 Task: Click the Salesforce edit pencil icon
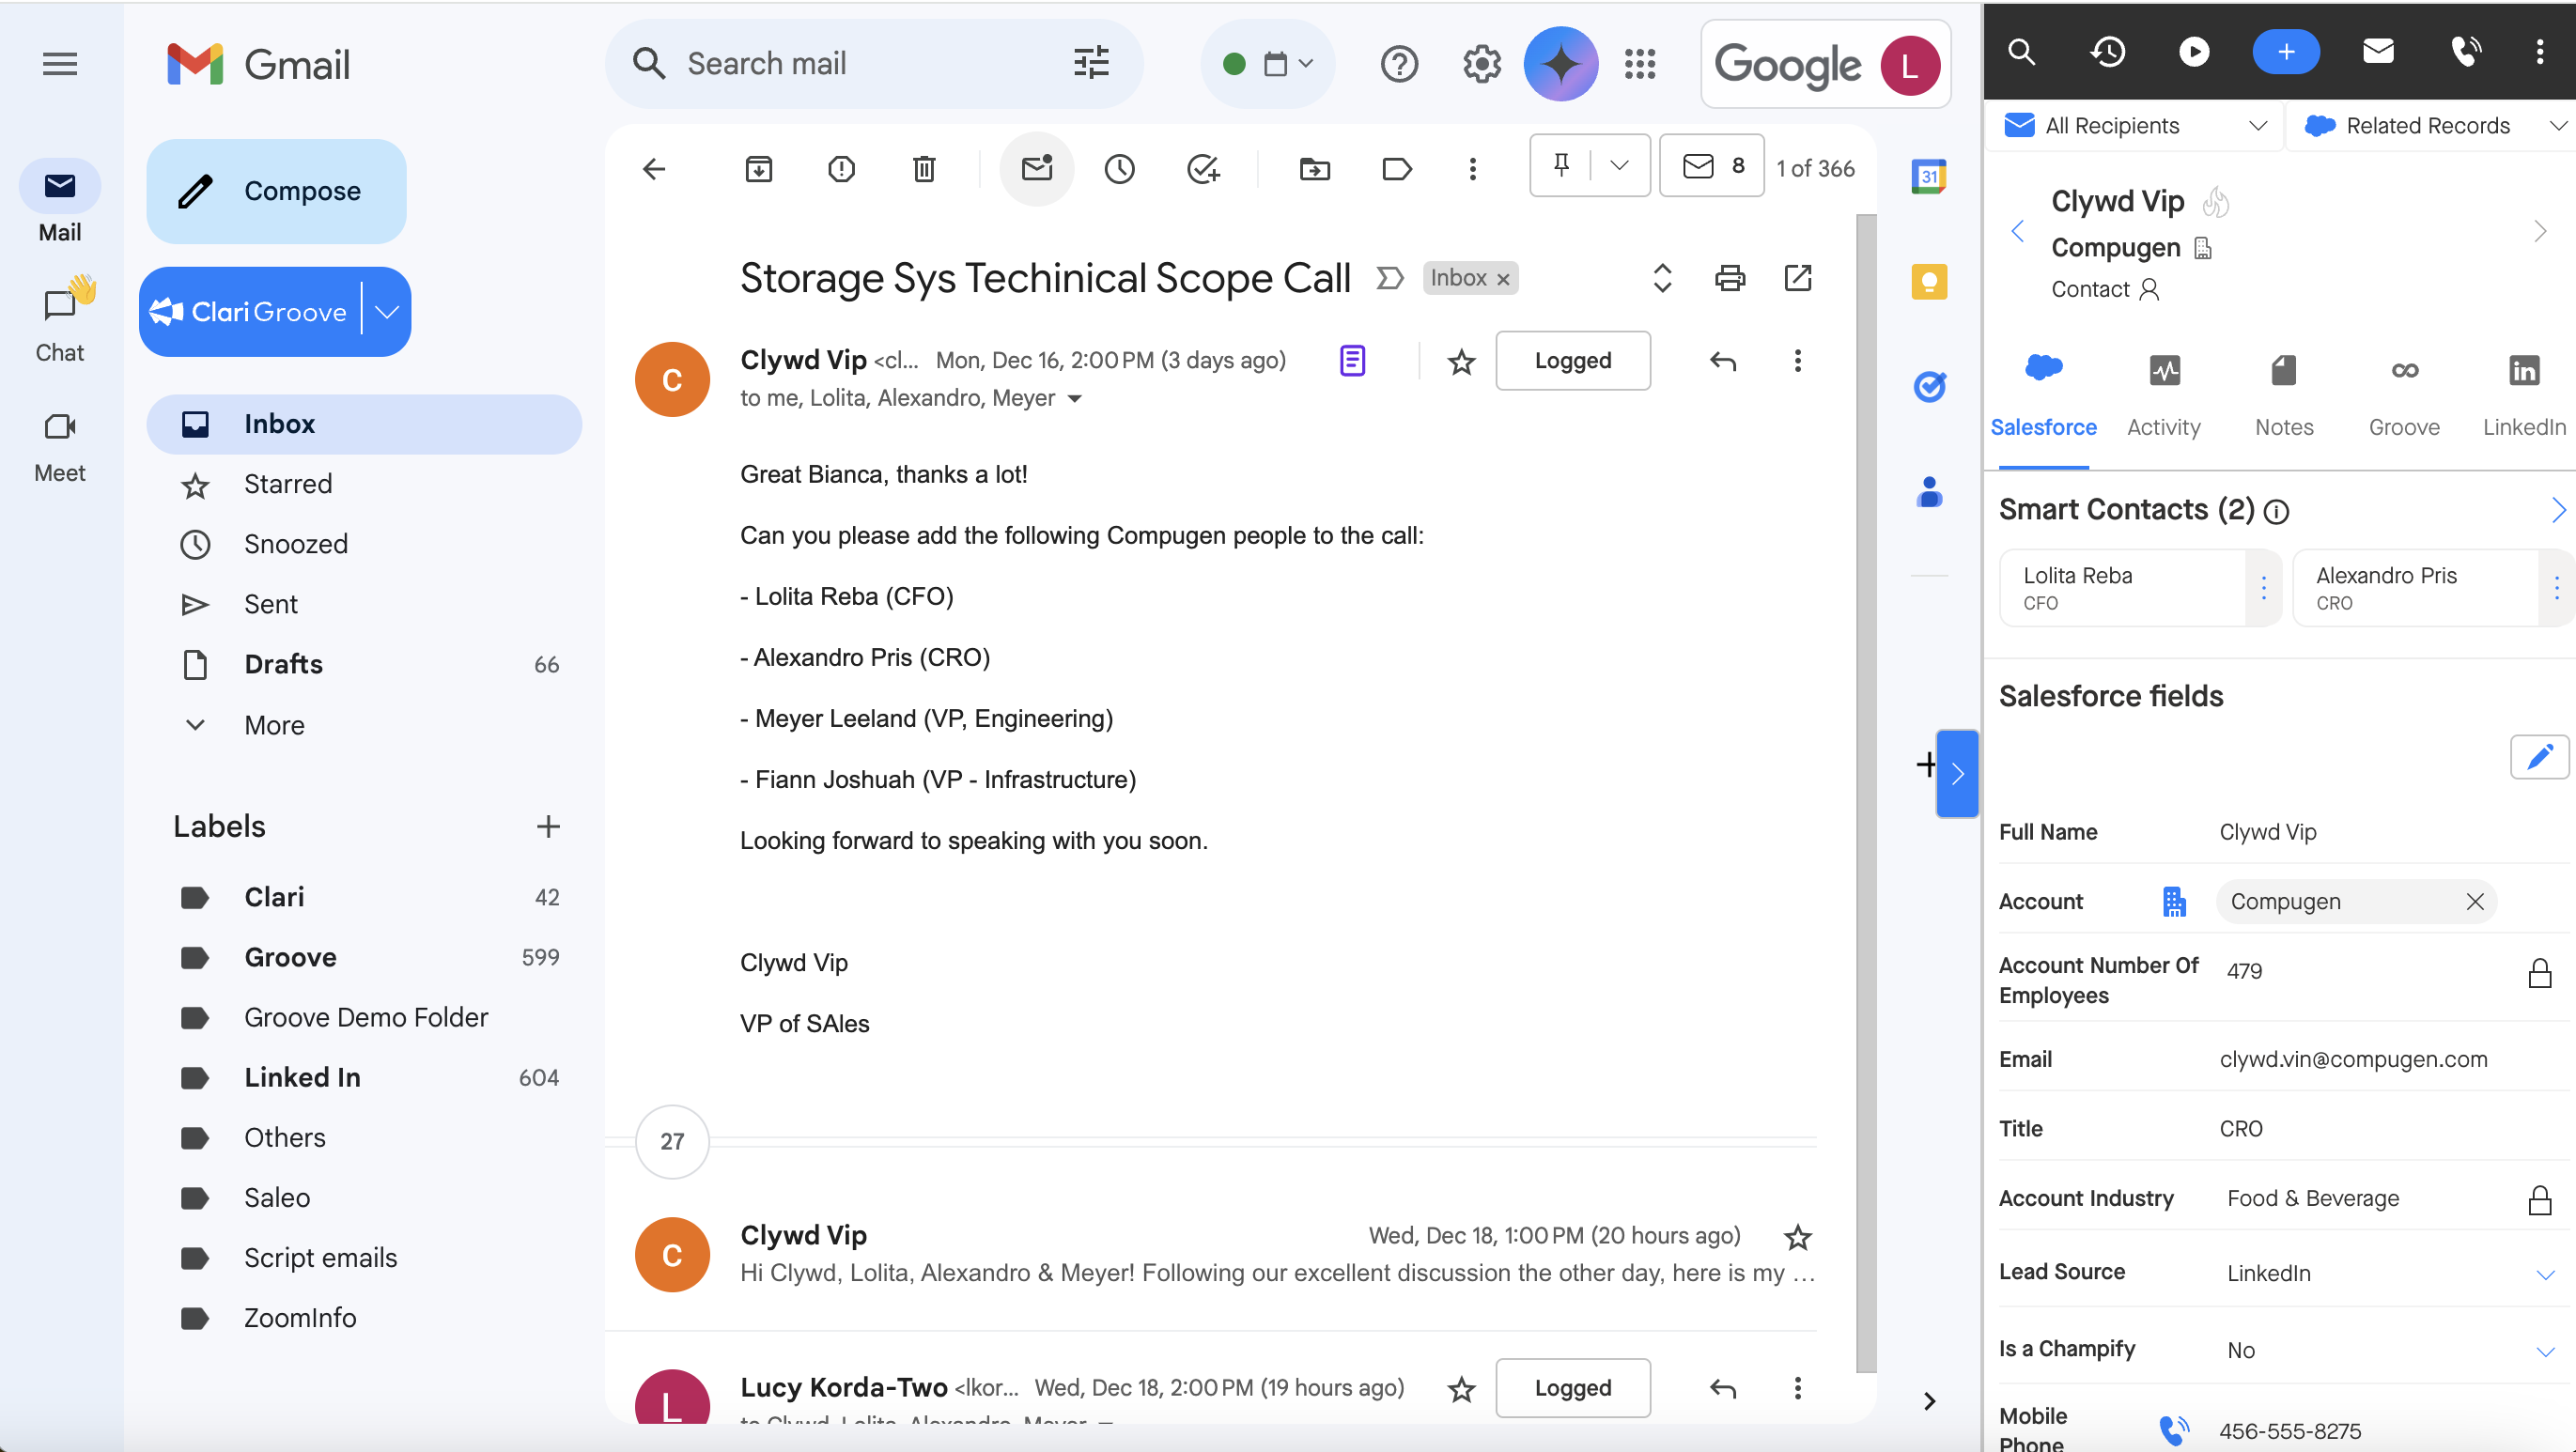pos(2537,757)
